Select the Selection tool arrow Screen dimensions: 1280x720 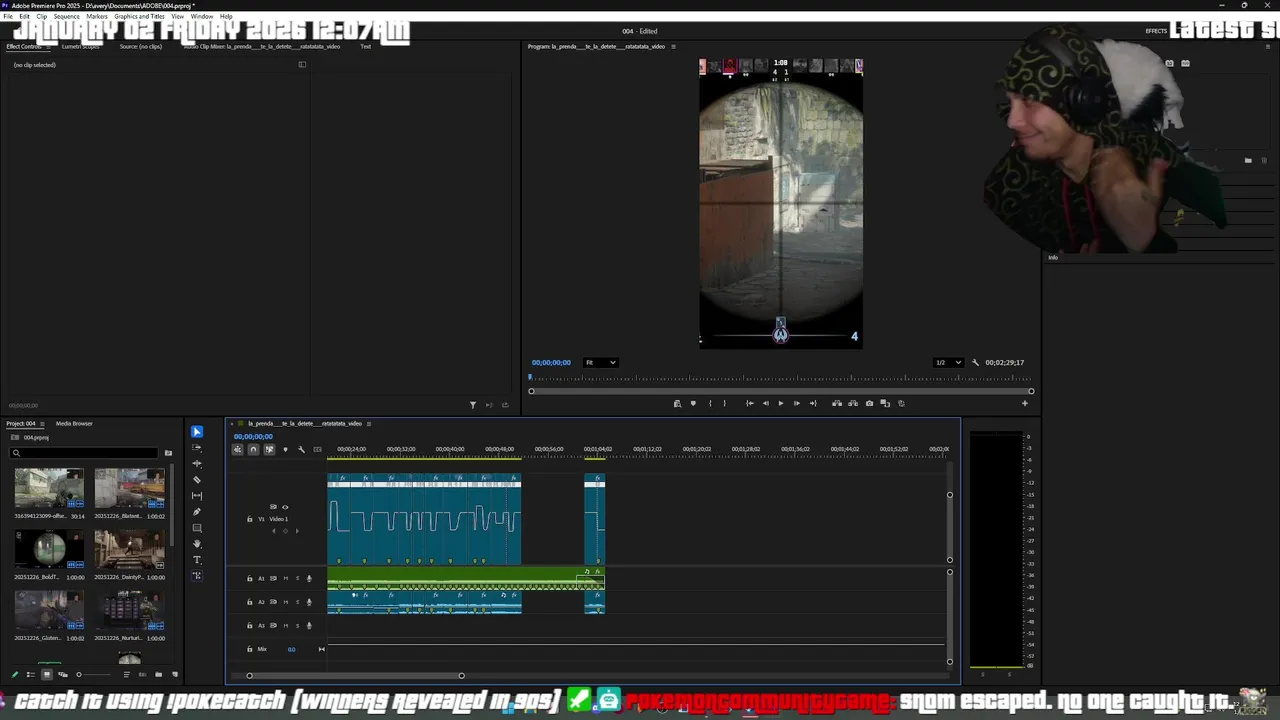point(197,432)
